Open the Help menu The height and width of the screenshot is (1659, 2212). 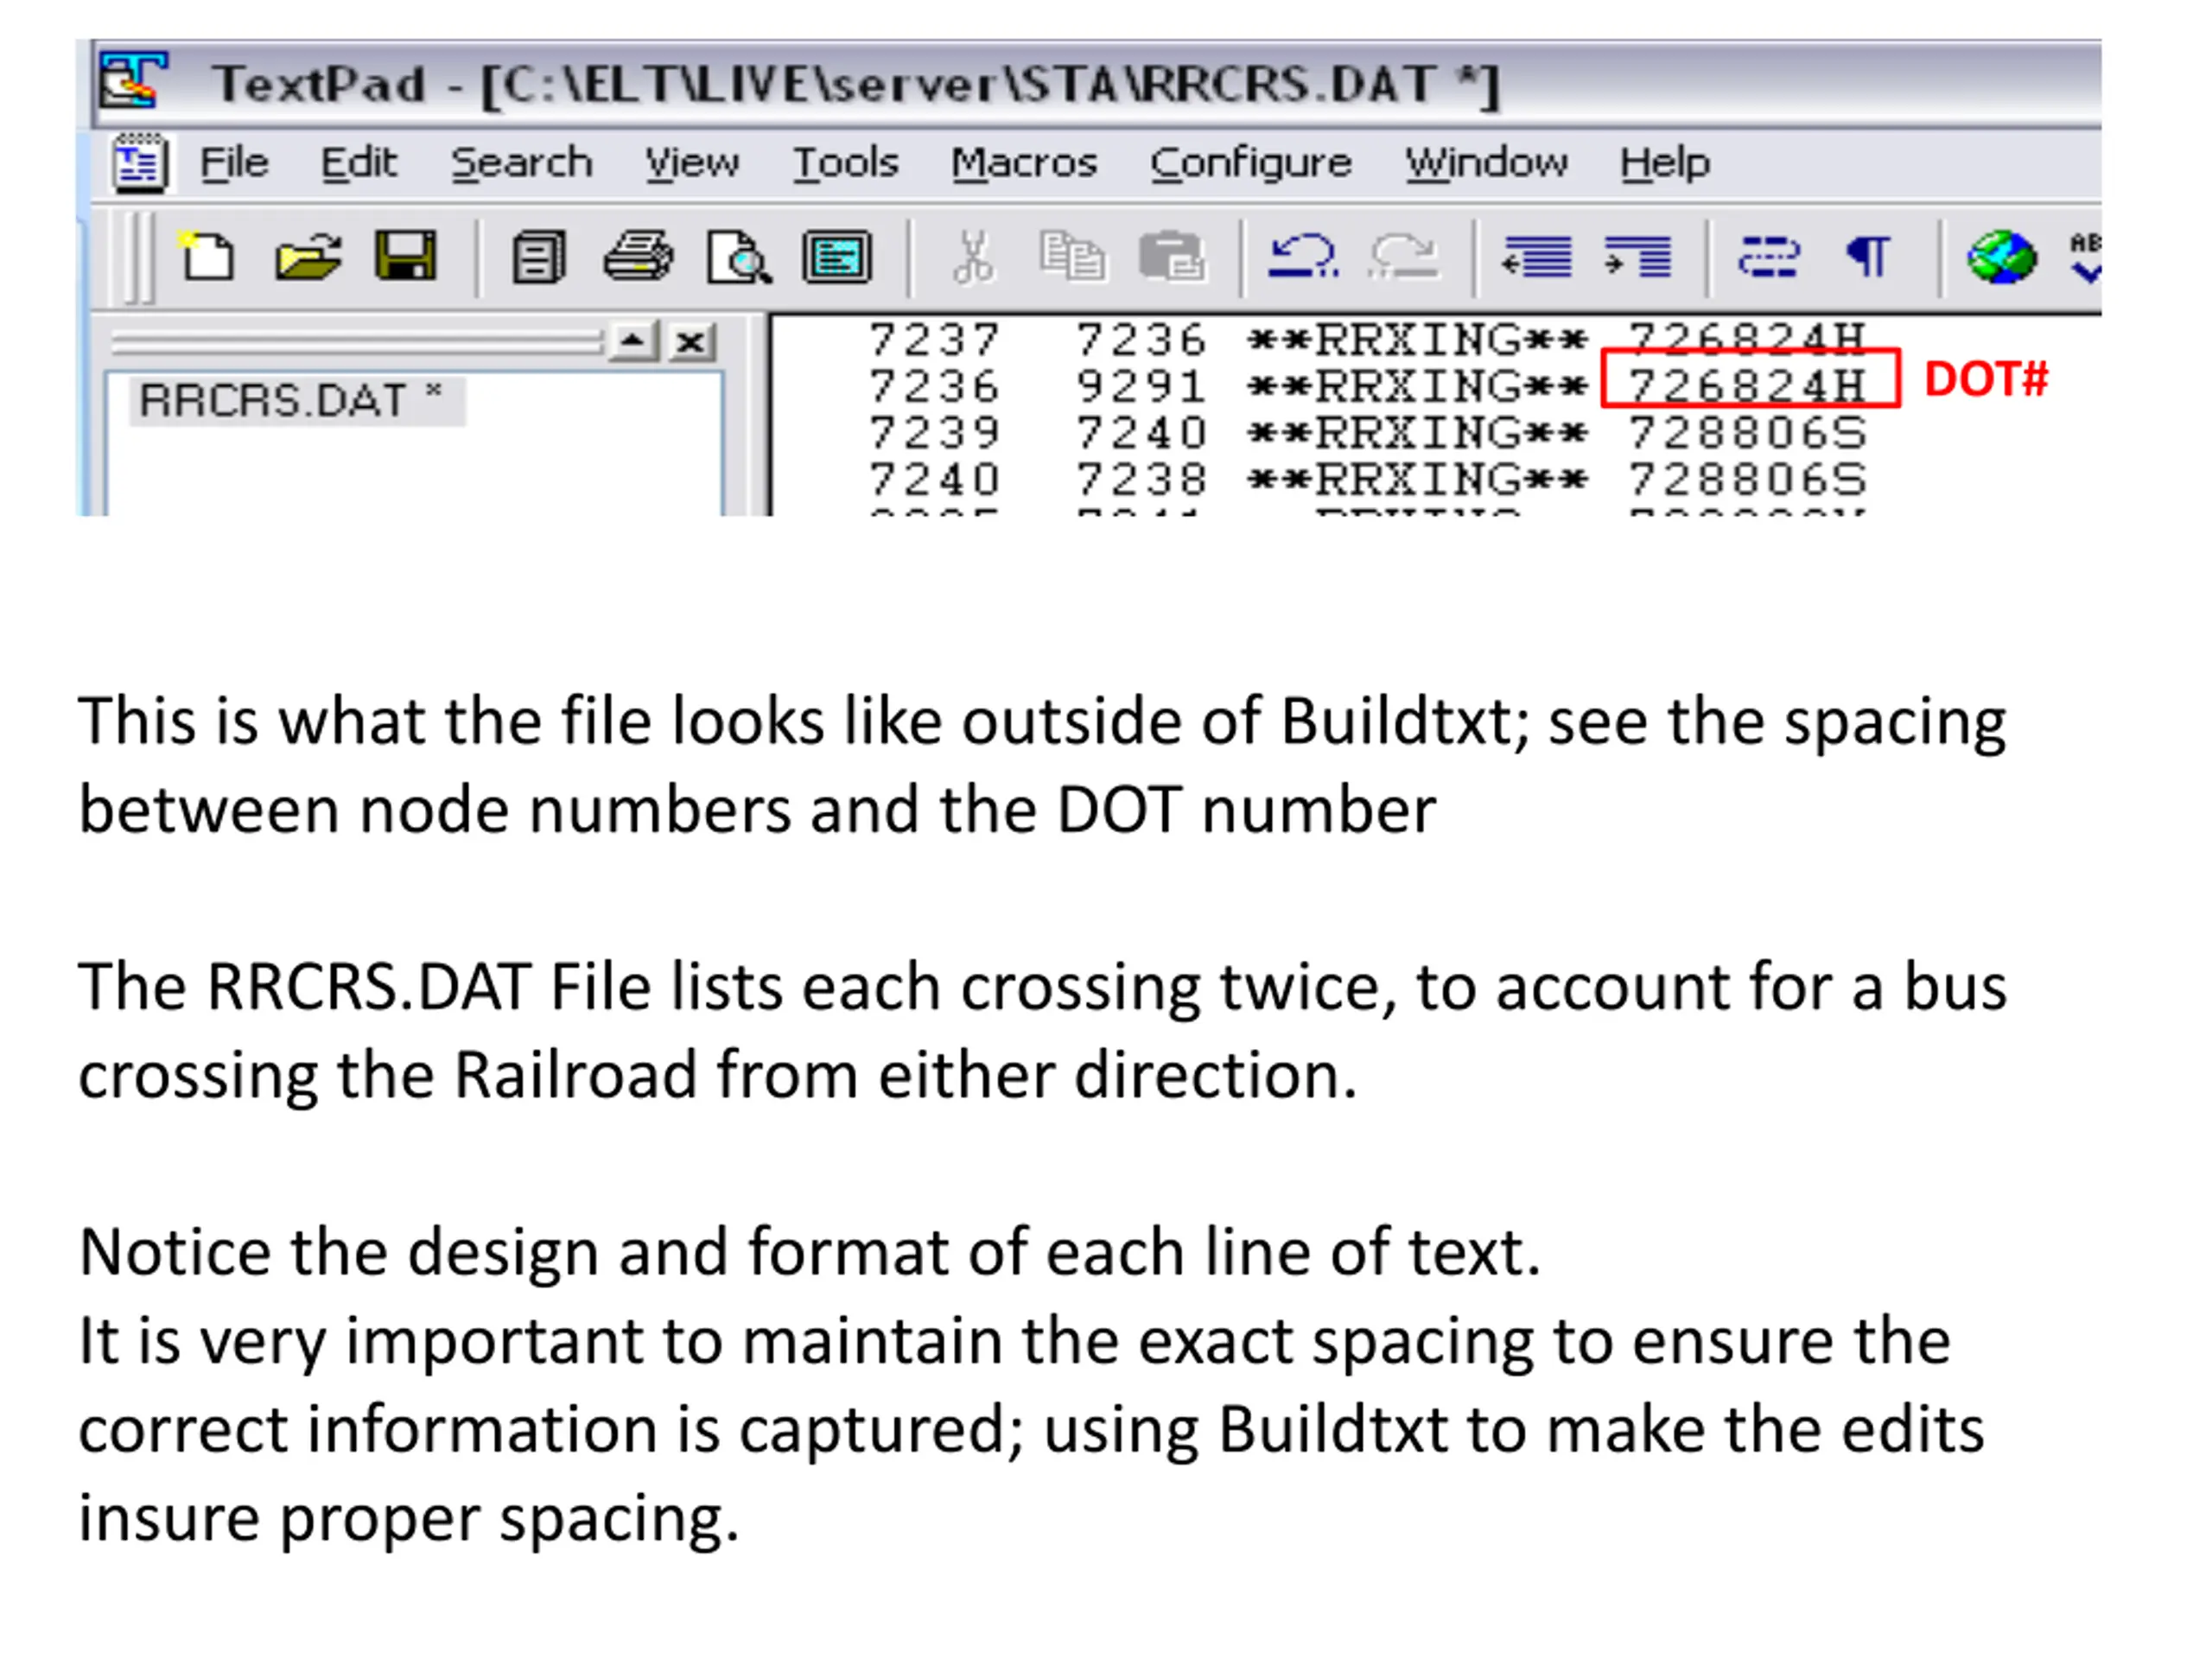tap(1665, 164)
